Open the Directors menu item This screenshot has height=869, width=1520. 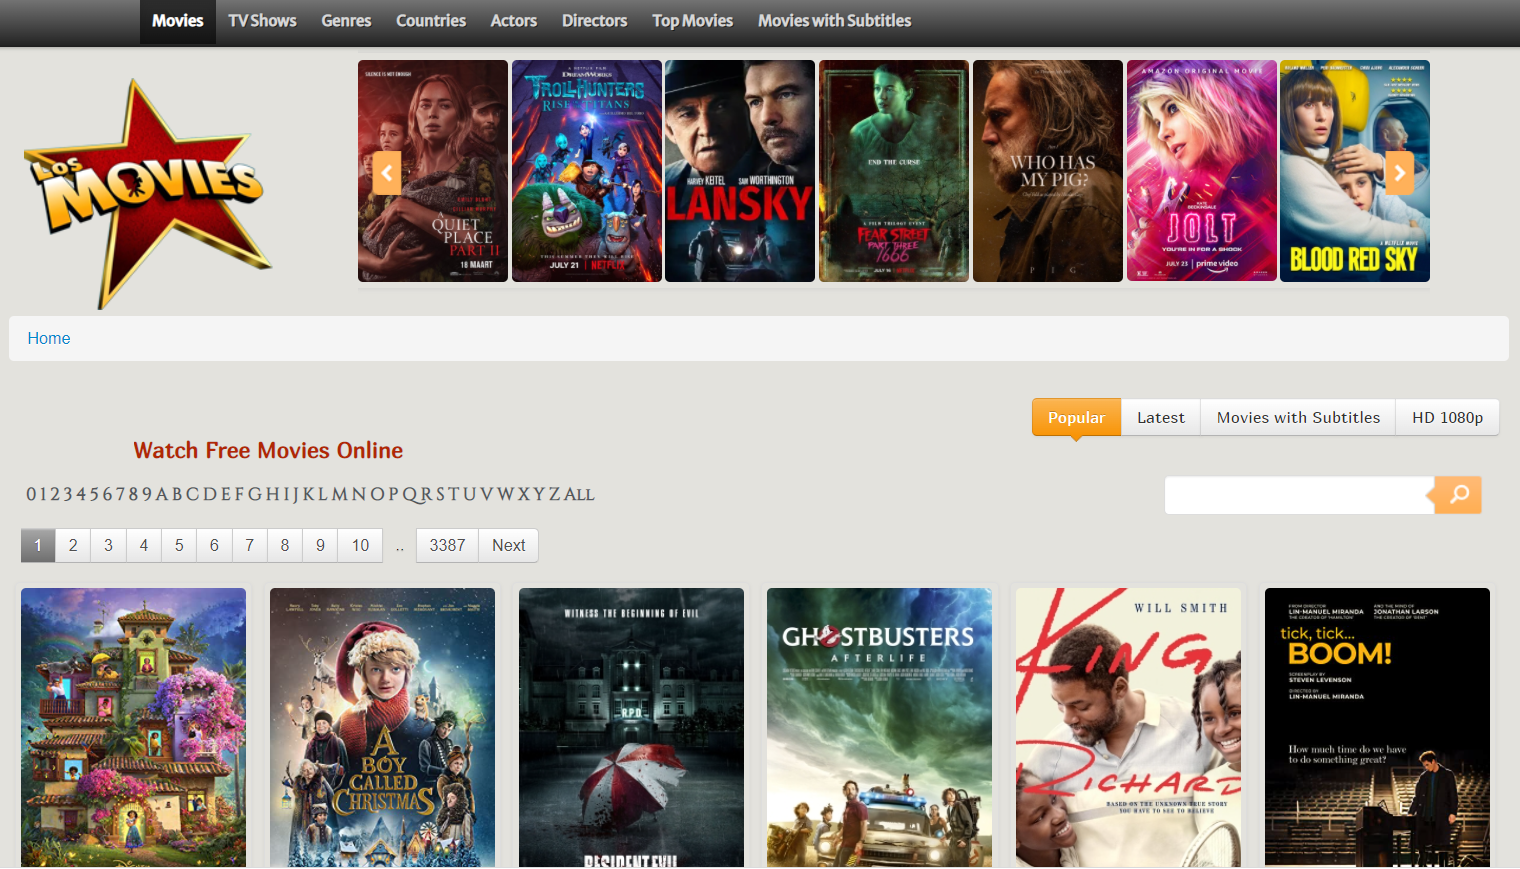[x=594, y=21]
